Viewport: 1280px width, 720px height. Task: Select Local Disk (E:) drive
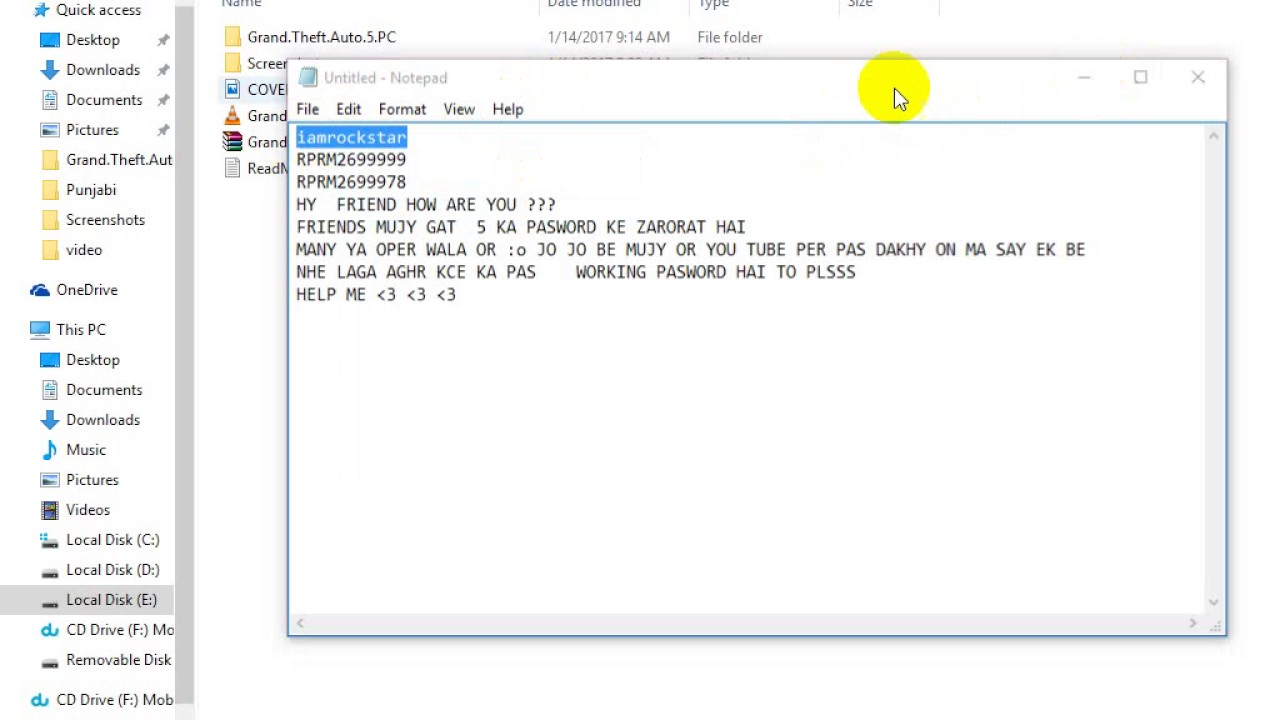[100, 600]
